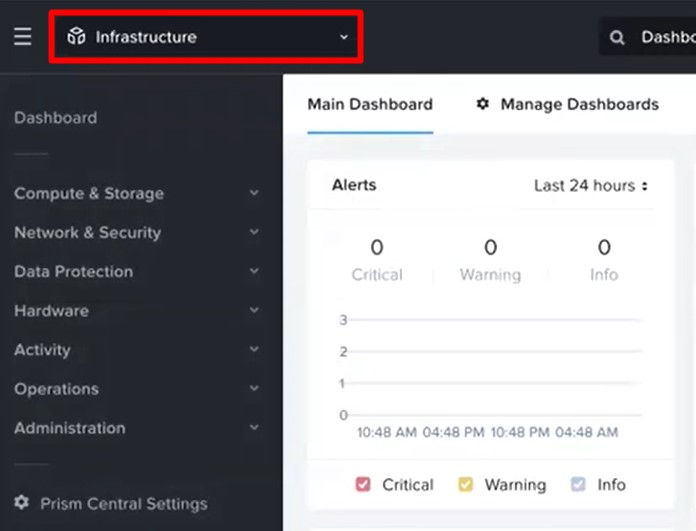The height and width of the screenshot is (531, 696).
Task: Expand the Network & Security section
Action: 254,232
